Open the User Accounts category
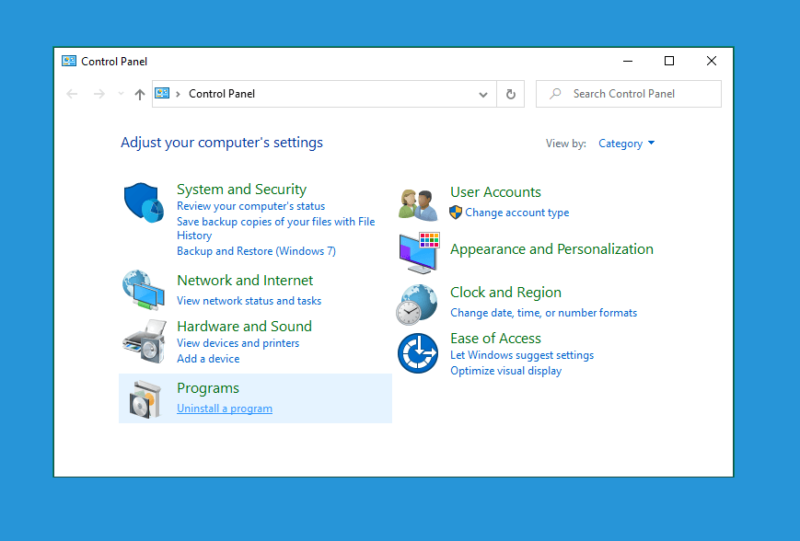Viewport: 800px width, 541px height. [495, 192]
